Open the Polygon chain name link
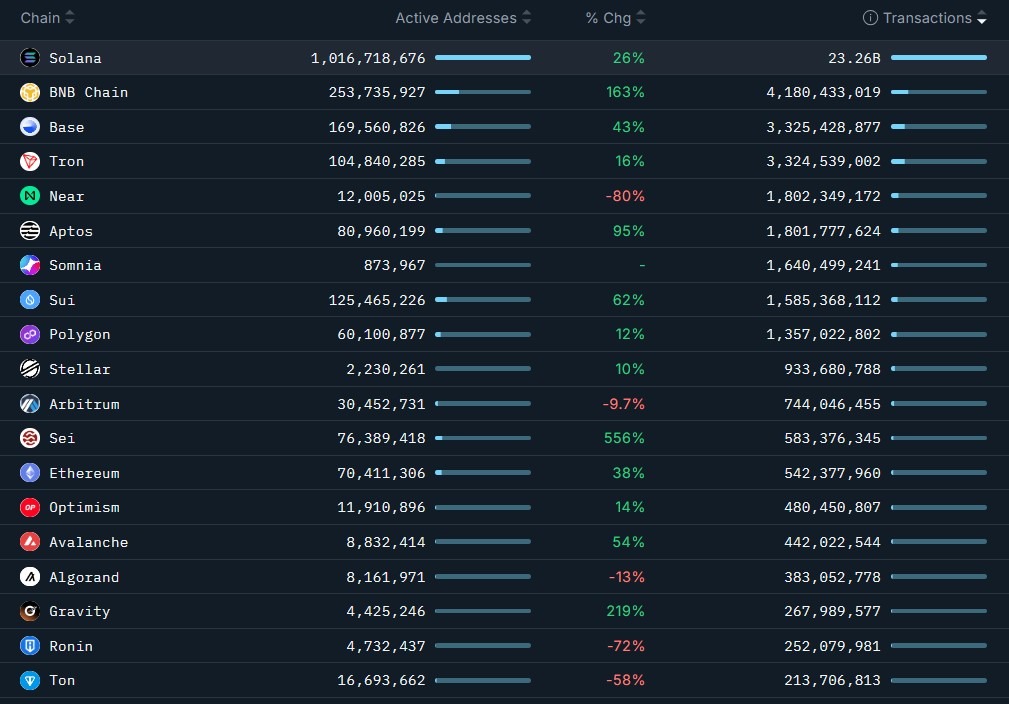 (80, 335)
